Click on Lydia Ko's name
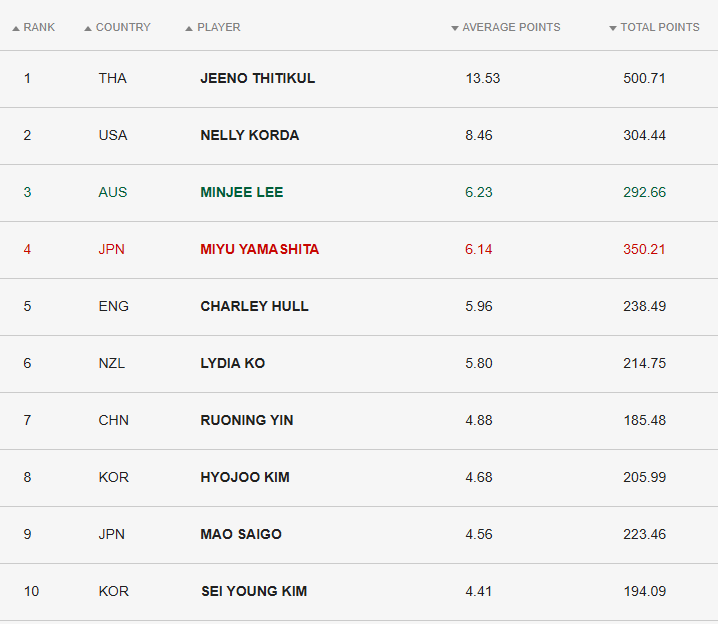Screen dimensions: 718x624 coord(232,363)
